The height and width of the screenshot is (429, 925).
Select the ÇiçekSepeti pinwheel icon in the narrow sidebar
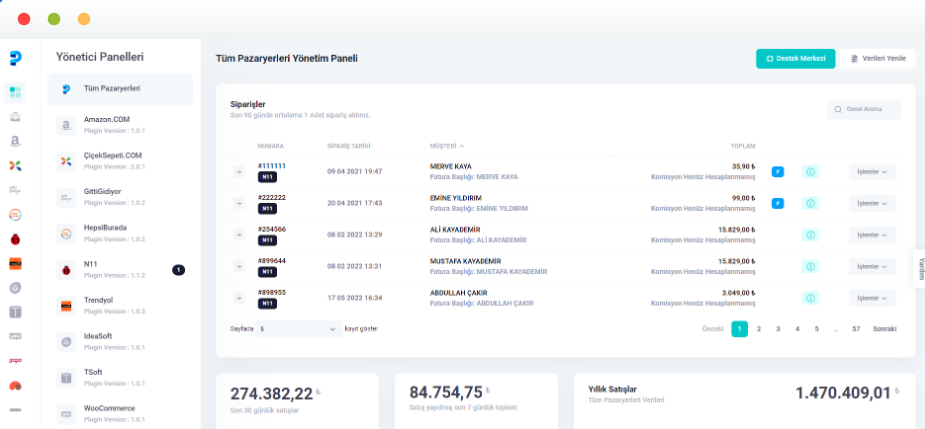coord(15,166)
